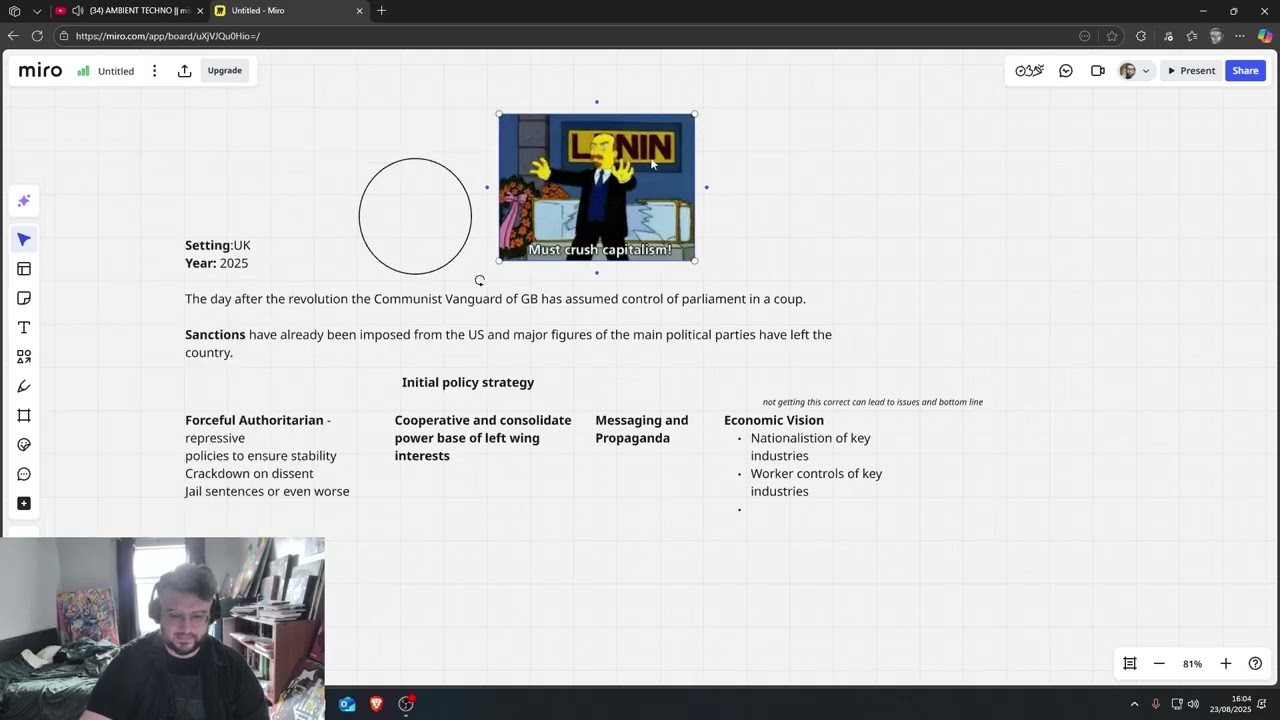Image resolution: width=1280 pixels, height=720 pixels.
Task: Click the empty circle shape outline
Action: coord(415,216)
